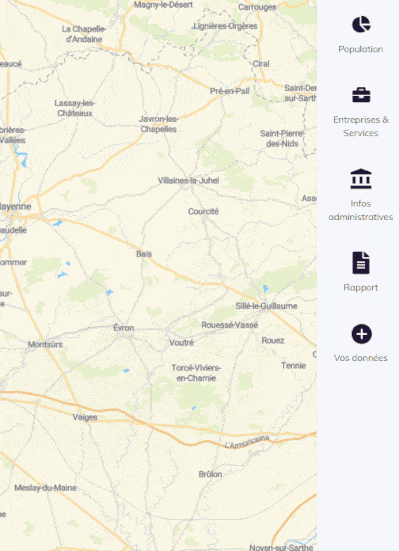Select Meslay-du-Maine on the map

tap(45, 488)
